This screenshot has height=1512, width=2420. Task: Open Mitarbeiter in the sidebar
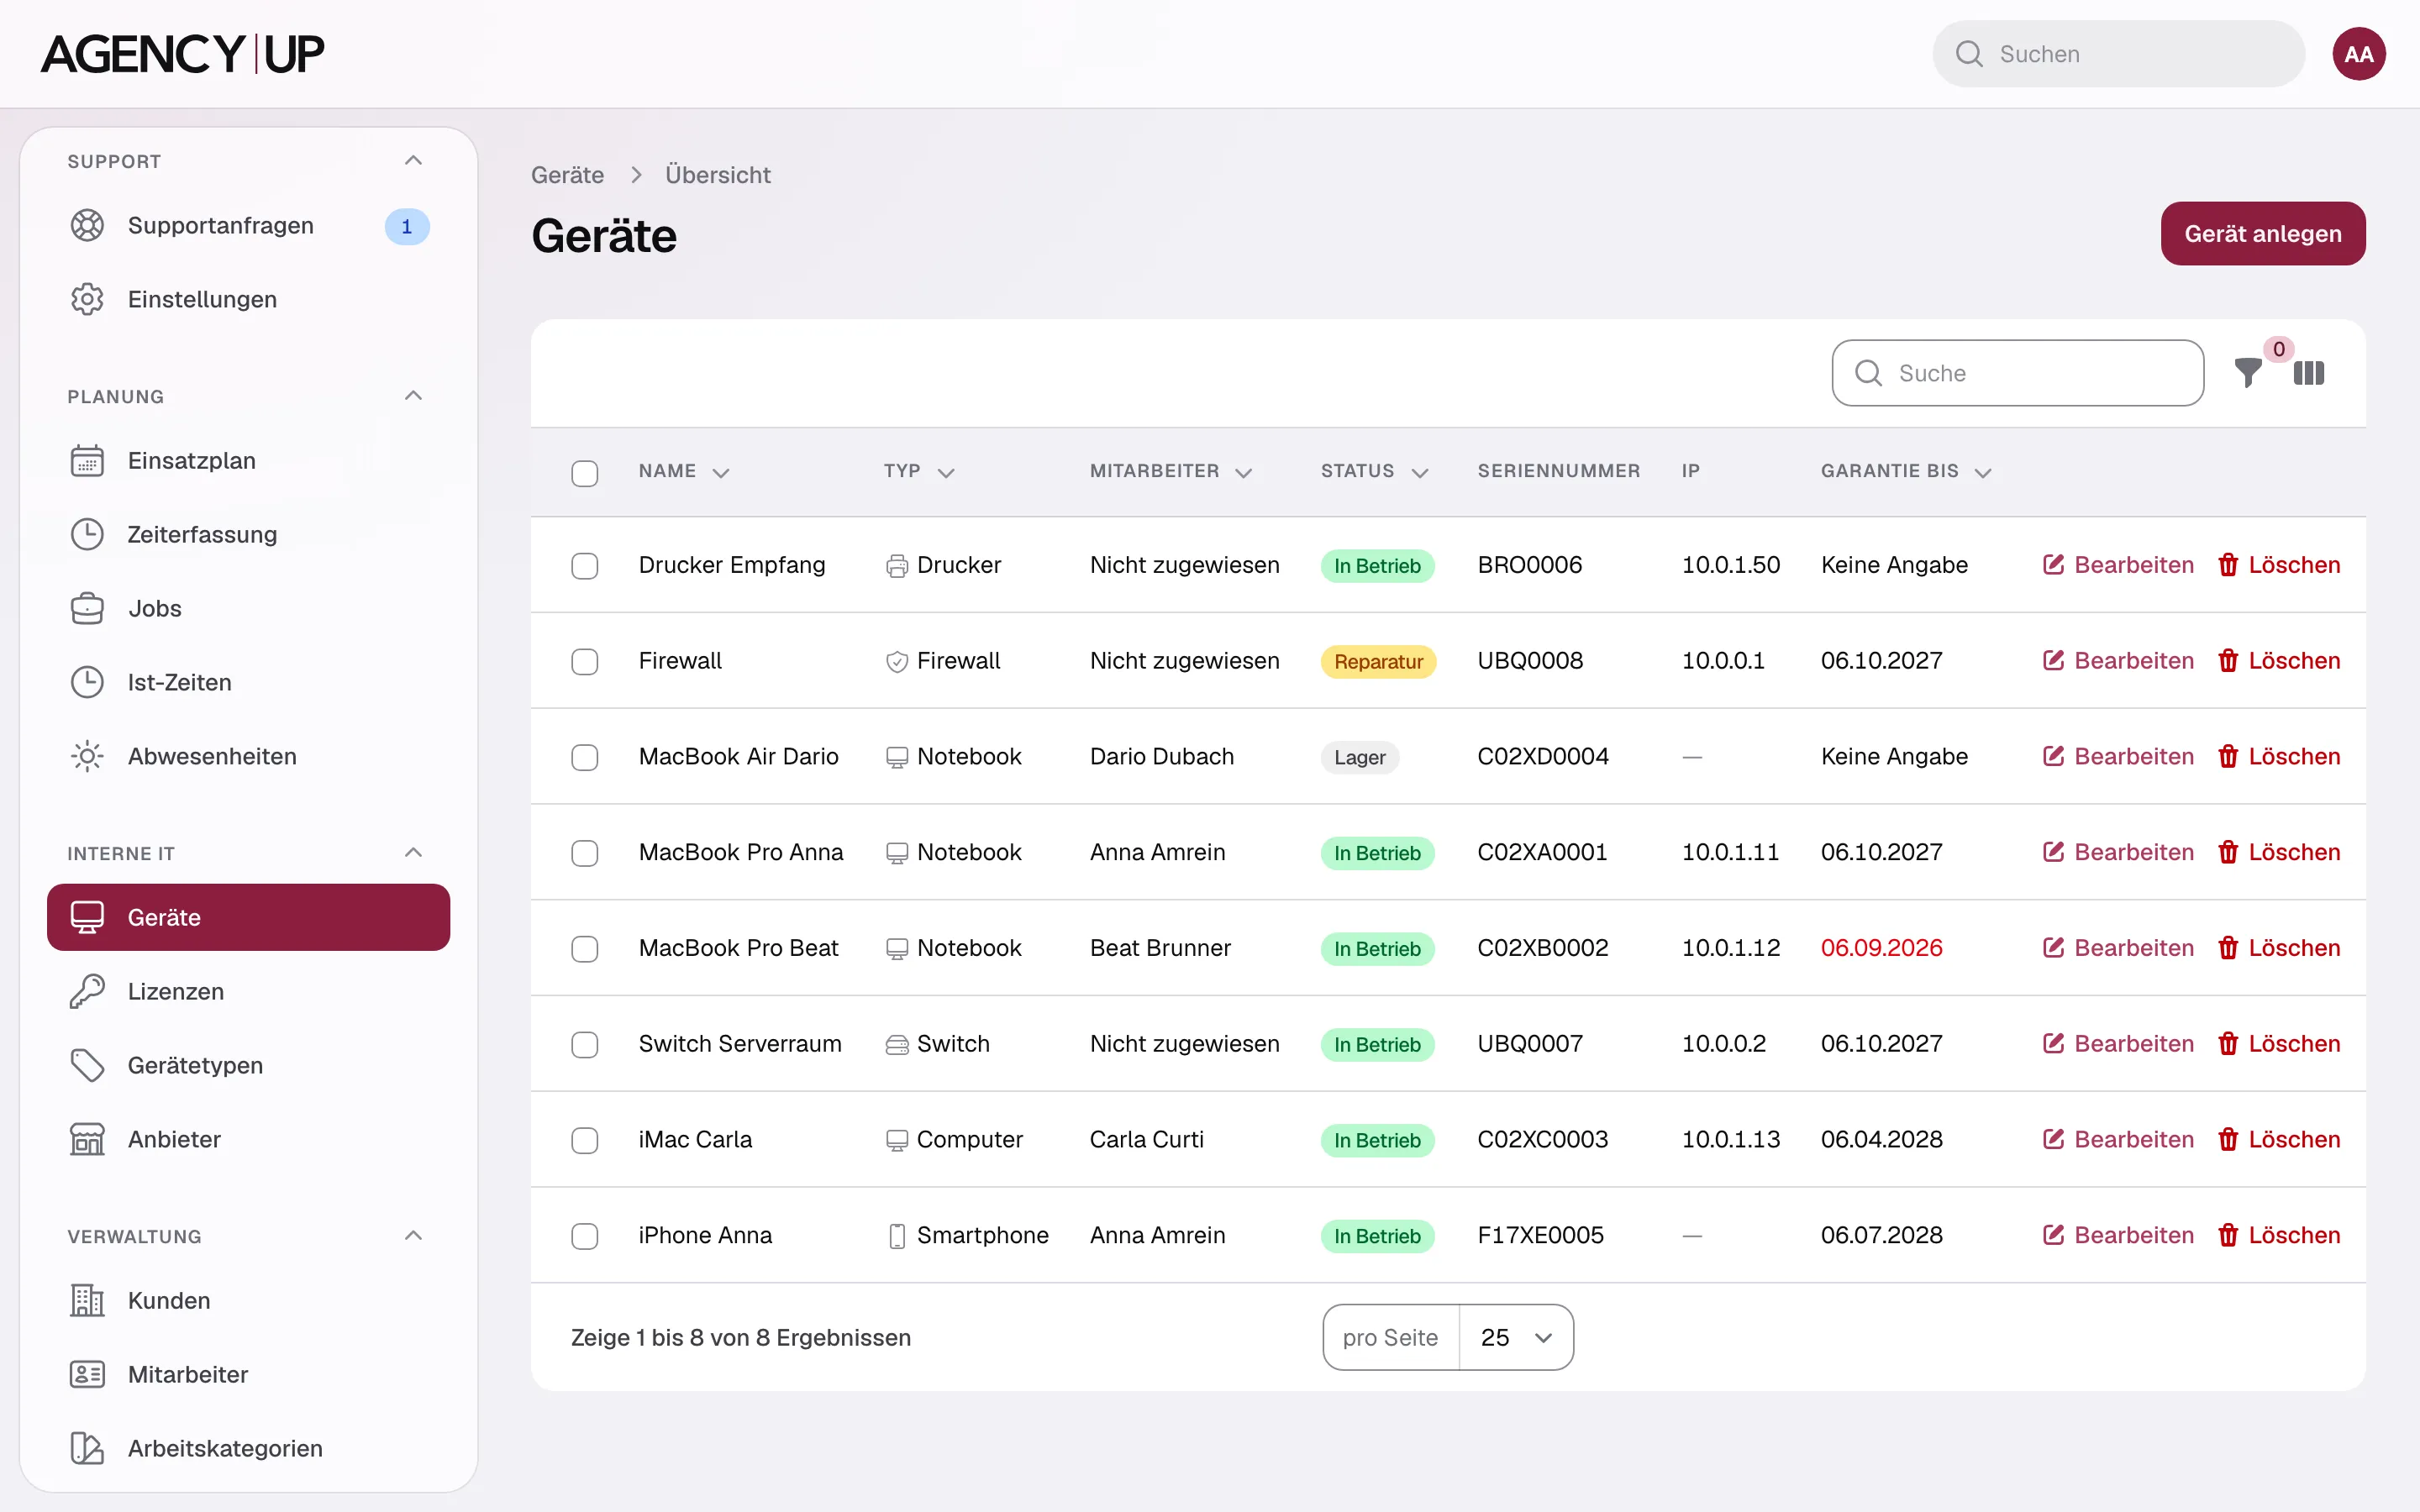coord(248,1374)
